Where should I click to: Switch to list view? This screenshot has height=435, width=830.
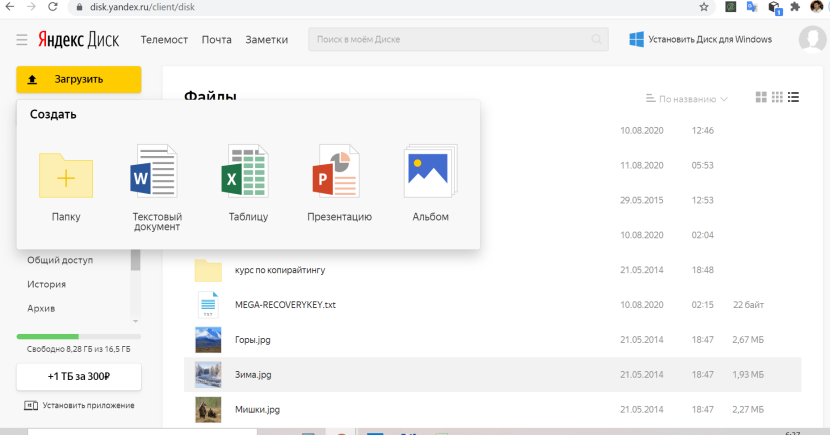coord(794,98)
